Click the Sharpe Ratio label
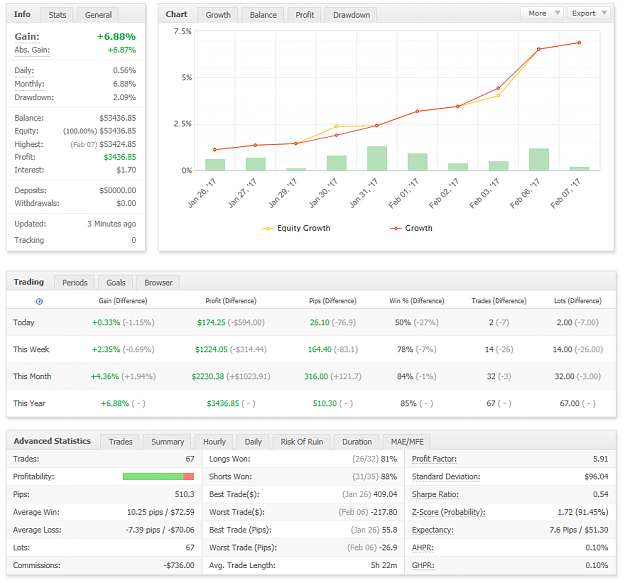This screenshot has height=583, width=625. (x=435, y=495)
